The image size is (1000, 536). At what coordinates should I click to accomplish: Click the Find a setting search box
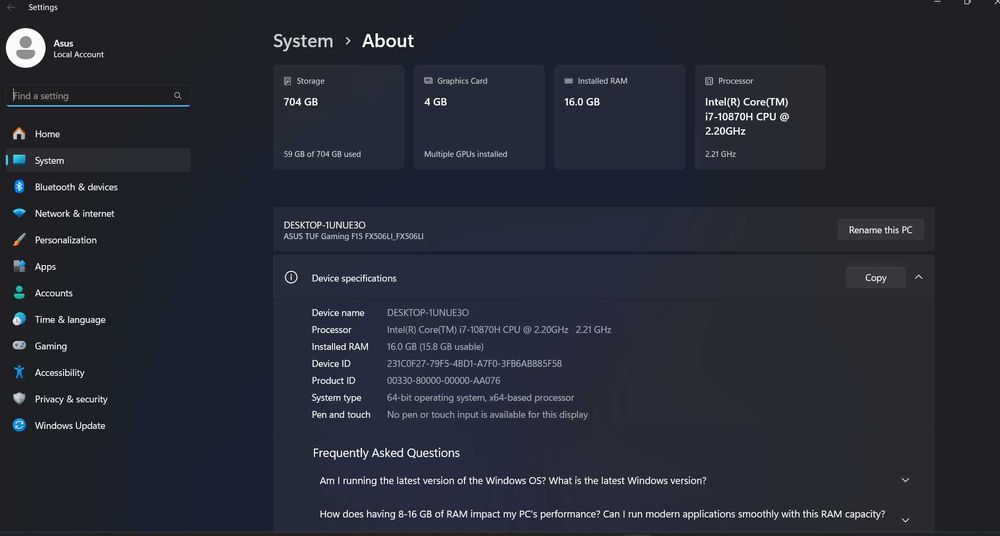(98, 96)
